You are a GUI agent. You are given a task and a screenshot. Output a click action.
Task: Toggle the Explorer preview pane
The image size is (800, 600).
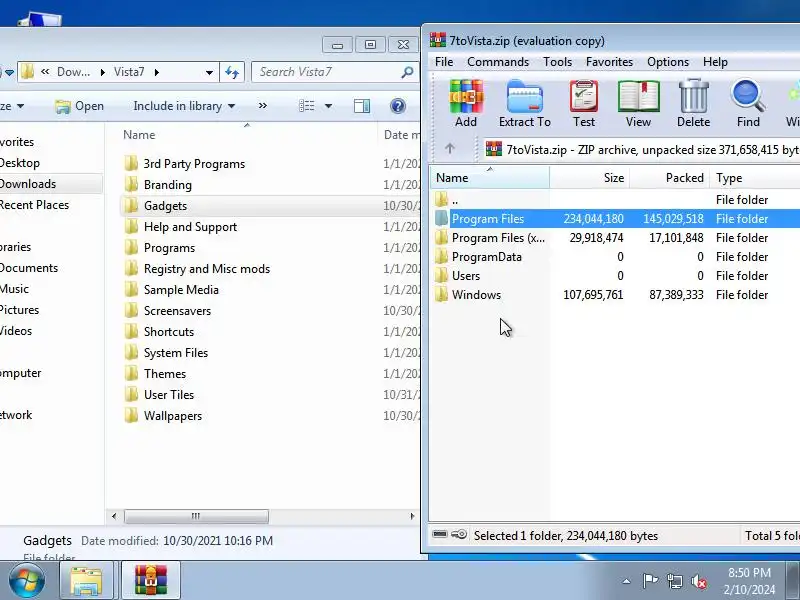click(362, 106)
